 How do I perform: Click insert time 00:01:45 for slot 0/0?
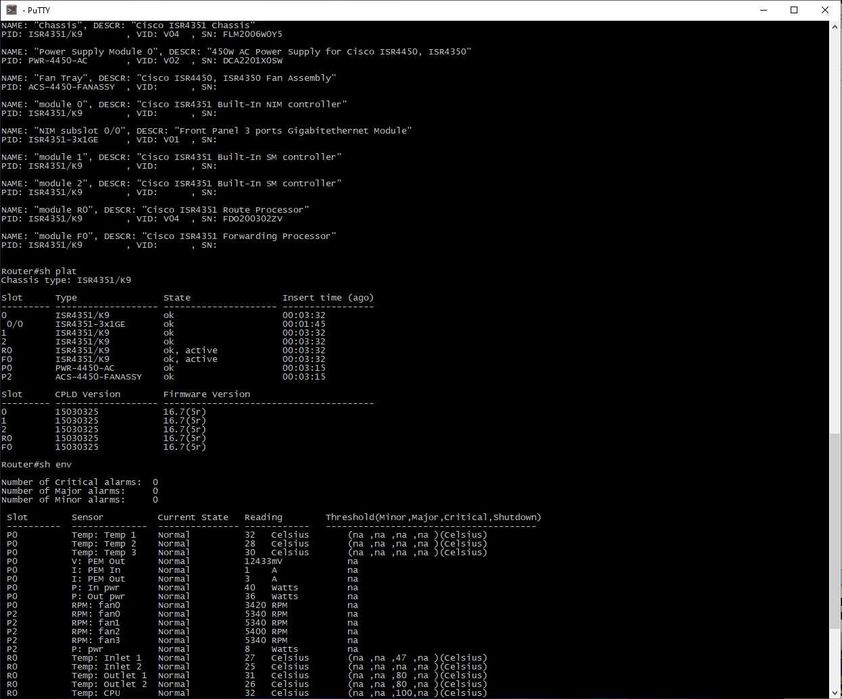(304, 324)
